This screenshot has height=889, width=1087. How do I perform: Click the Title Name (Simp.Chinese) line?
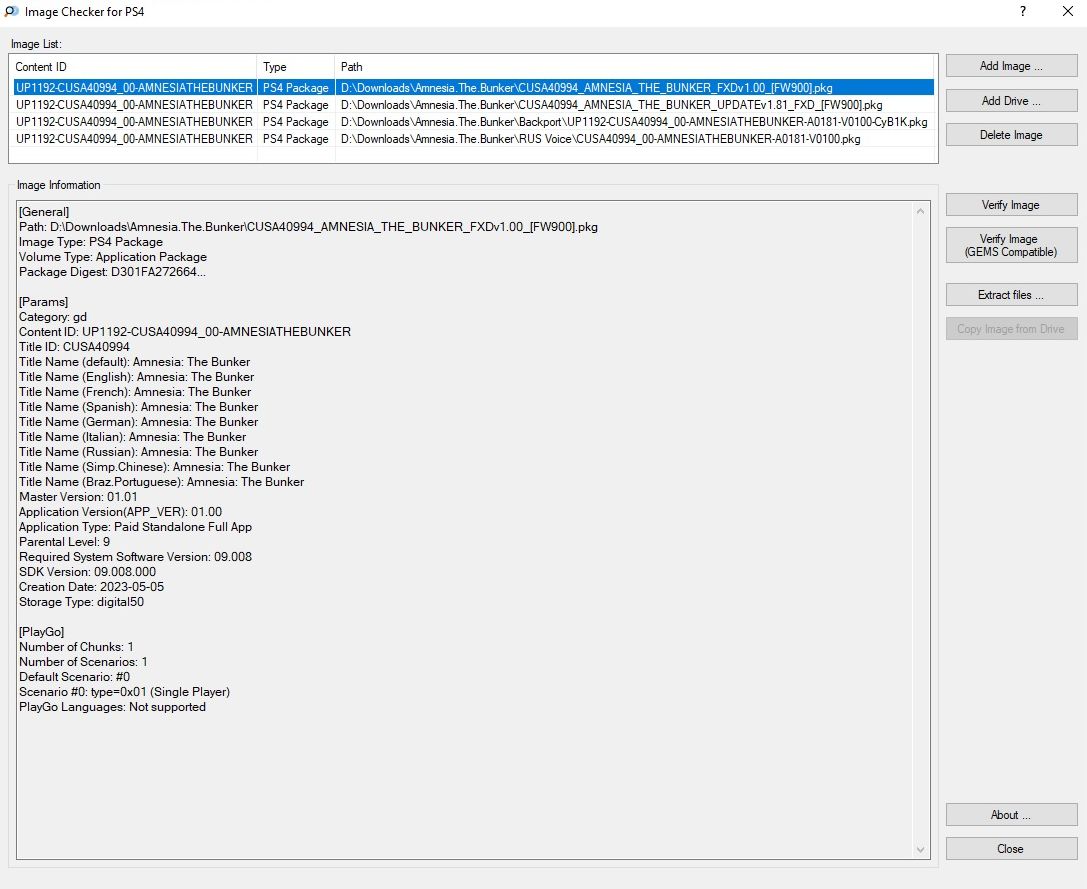[x=155, y=467]
